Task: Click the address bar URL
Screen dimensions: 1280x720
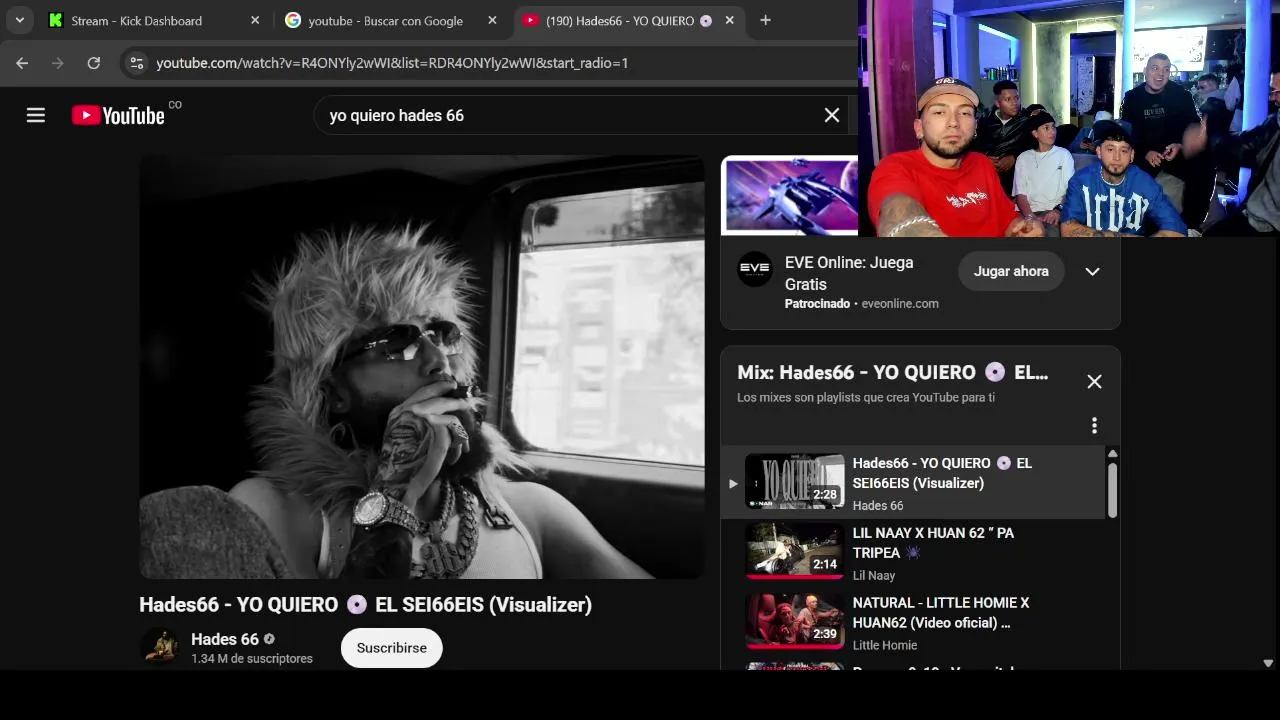Action: pyautogui.click(x=392, y=63)
